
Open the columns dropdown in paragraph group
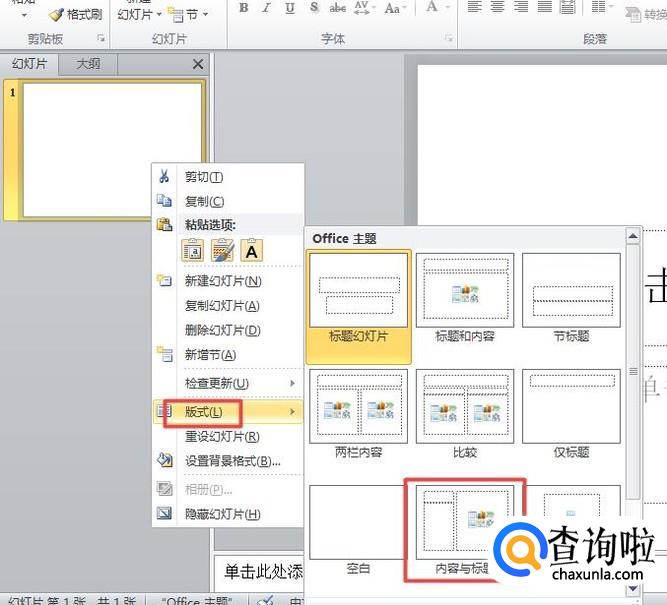(603, 7)
